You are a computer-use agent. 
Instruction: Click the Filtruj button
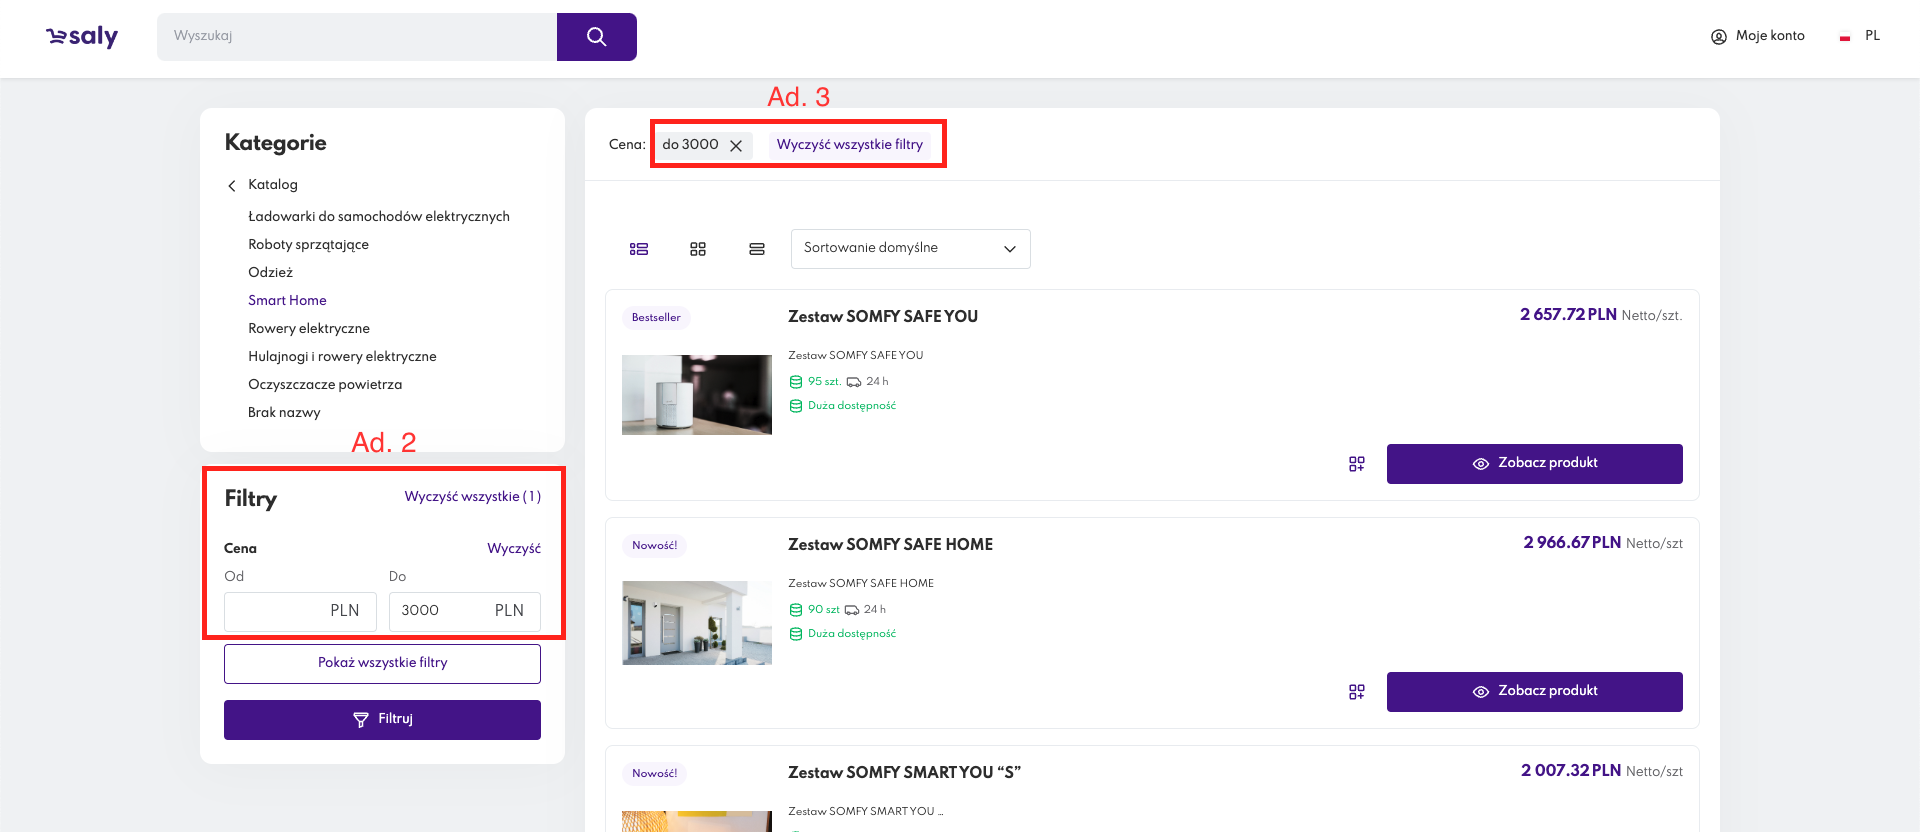(x=382, y=720)
